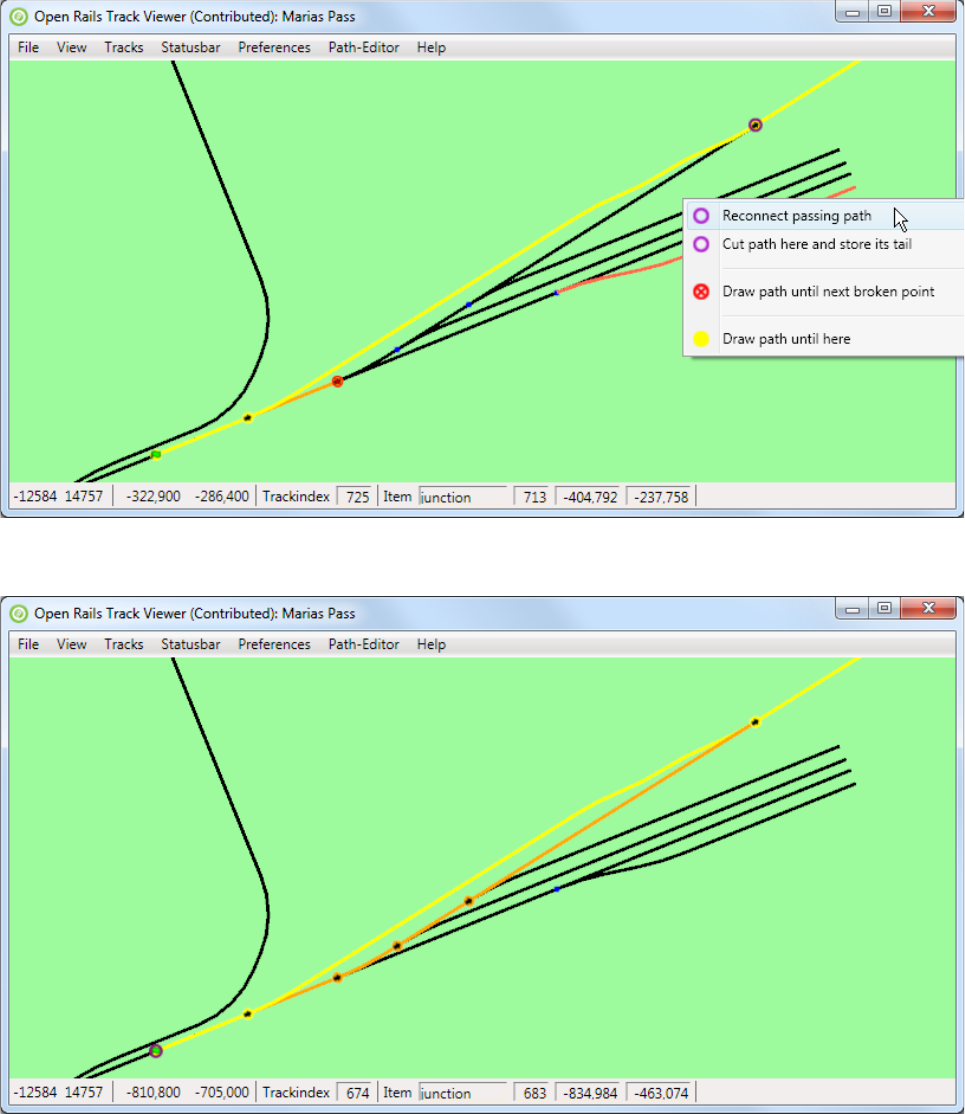Click Trackindex field showing 674
965x1114 pixels.
[355, 1093]
